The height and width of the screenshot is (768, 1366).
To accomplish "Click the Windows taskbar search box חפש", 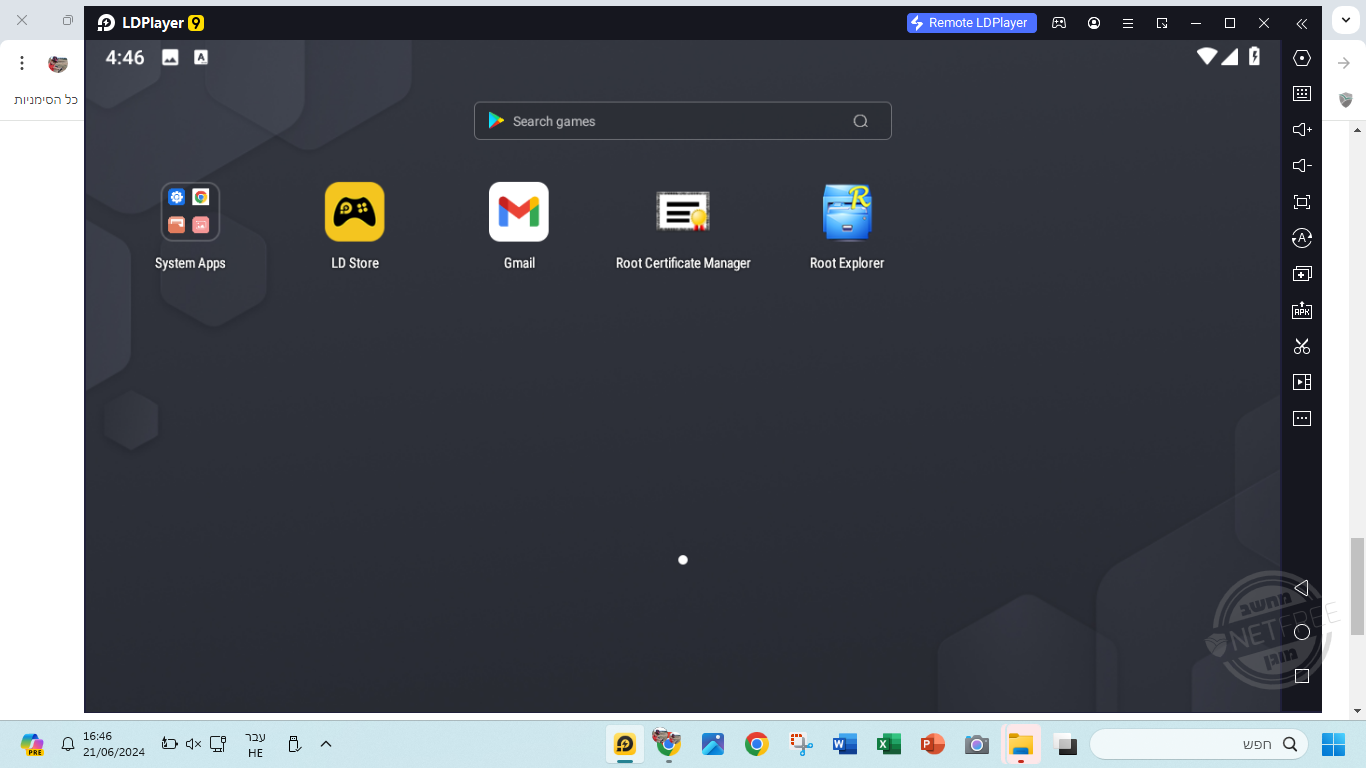I will tap(1199, 744).
